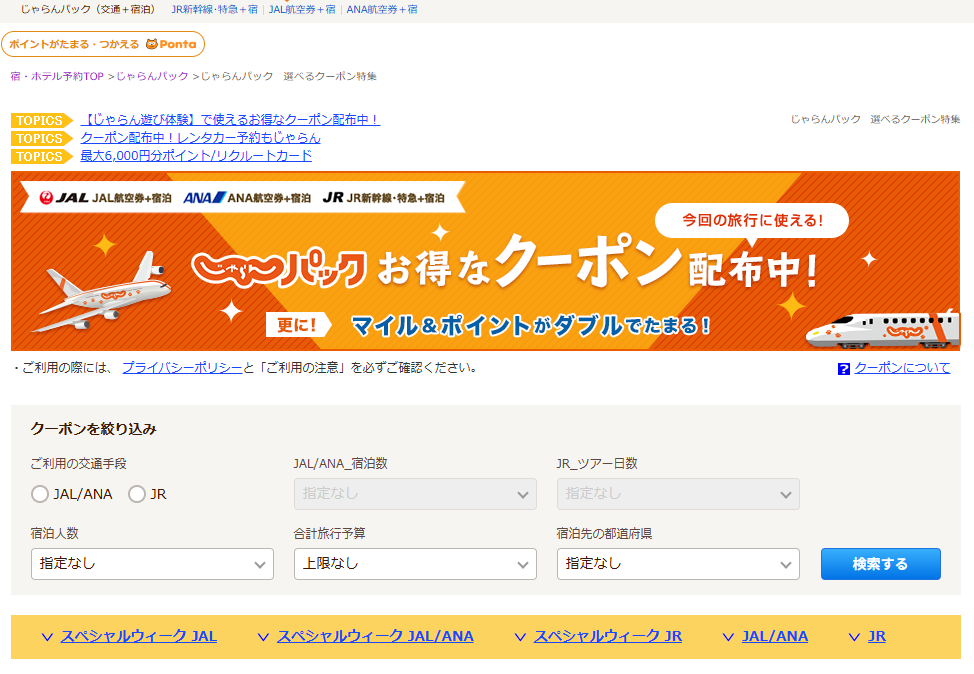The image size is (974, 674).
Task: Open the 宿泊人数 dropdown
Action: [152, 564]
